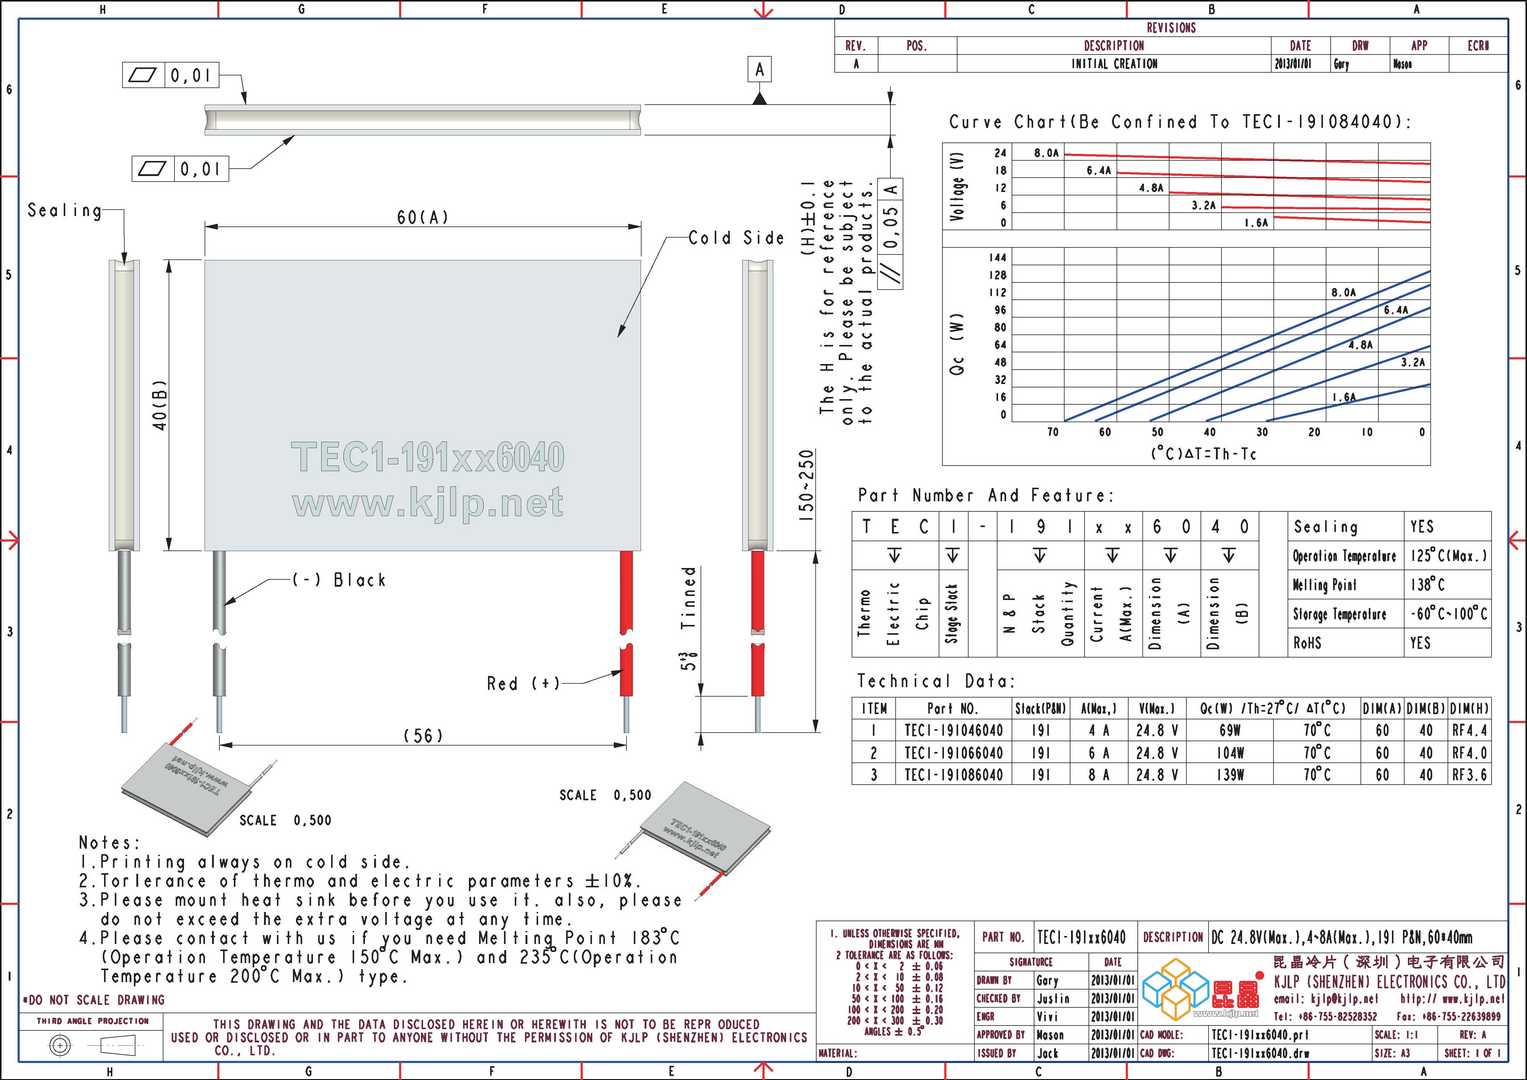The height and width of the screenshot is (1080, 1527).
Task: Click the RF4.4 DIM(H) cell
Action: [x=1469, y=731]
